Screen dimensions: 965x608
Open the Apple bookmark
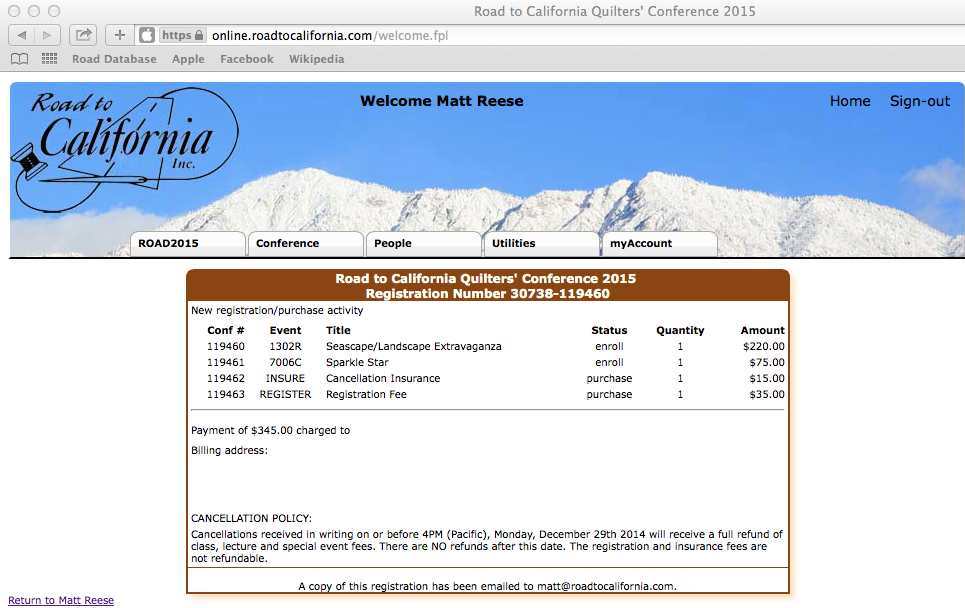click(x=188, y=59)
